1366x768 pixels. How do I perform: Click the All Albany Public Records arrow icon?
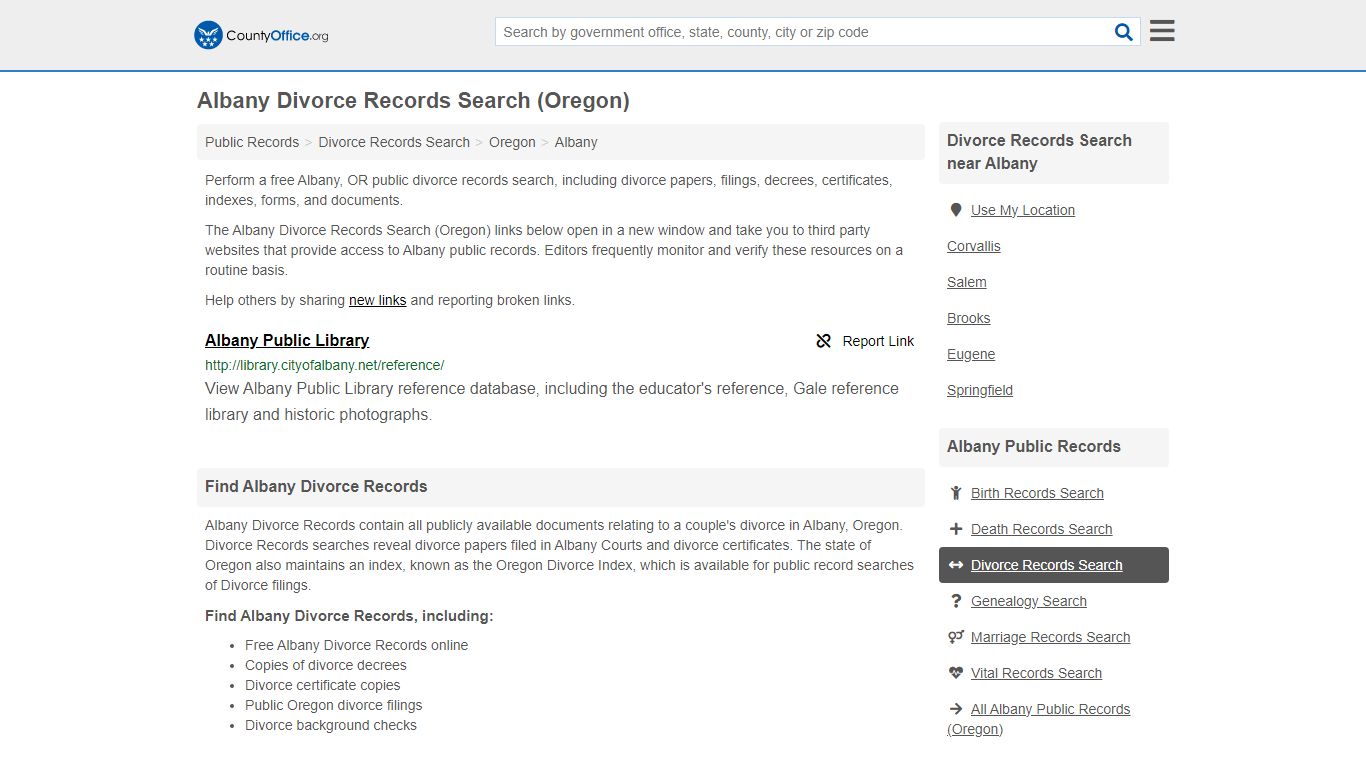tap(956, 709)
